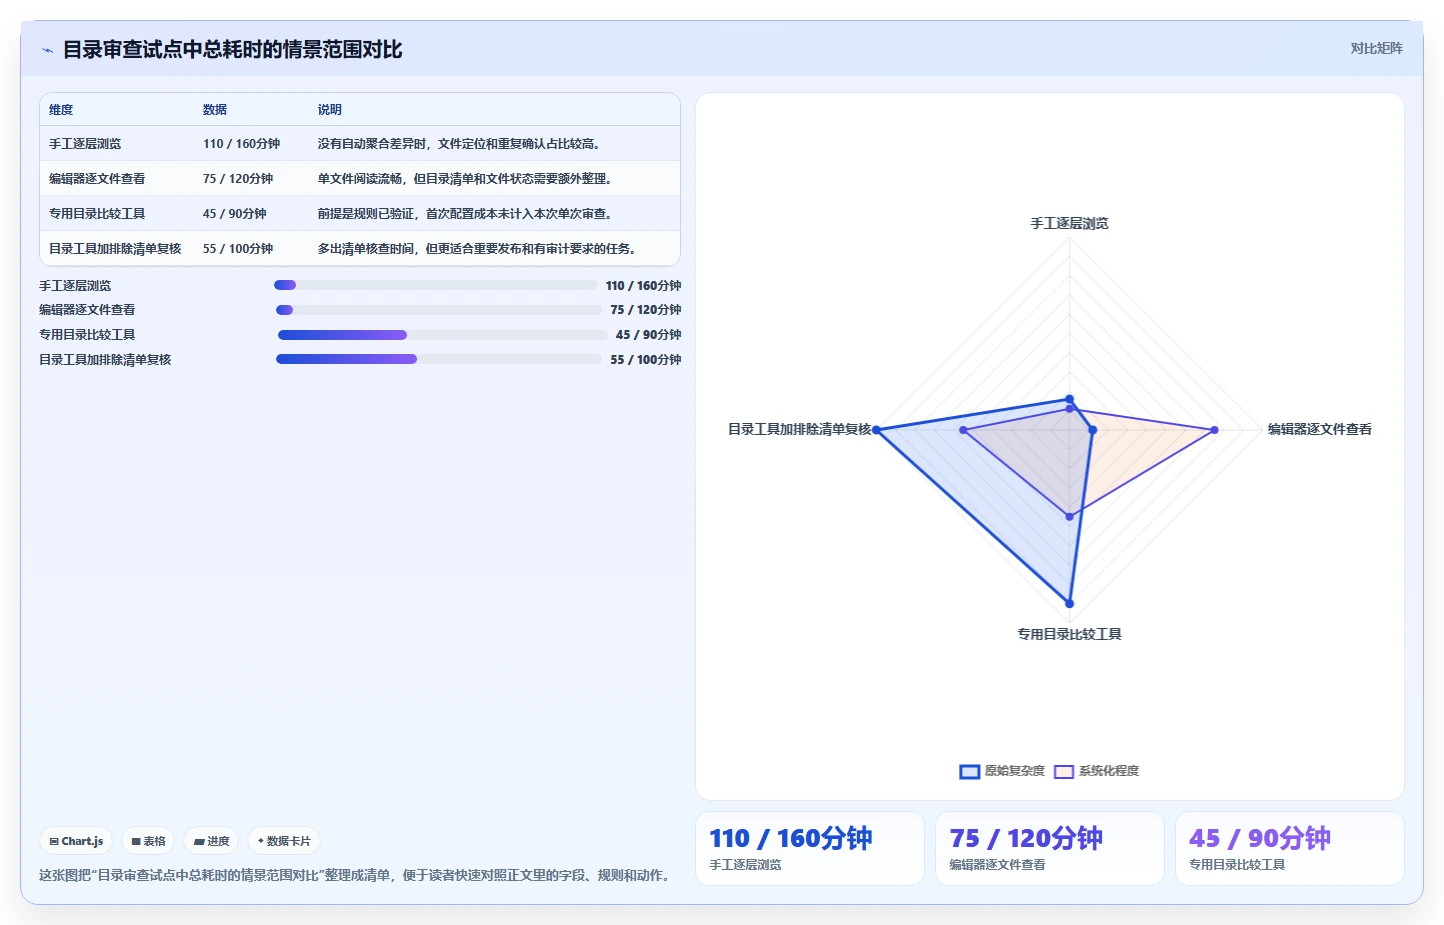This screenshot has height=925, width=1444.
Task: Open the 45 / 90分钟 stat card
Action: [1290, 848]
